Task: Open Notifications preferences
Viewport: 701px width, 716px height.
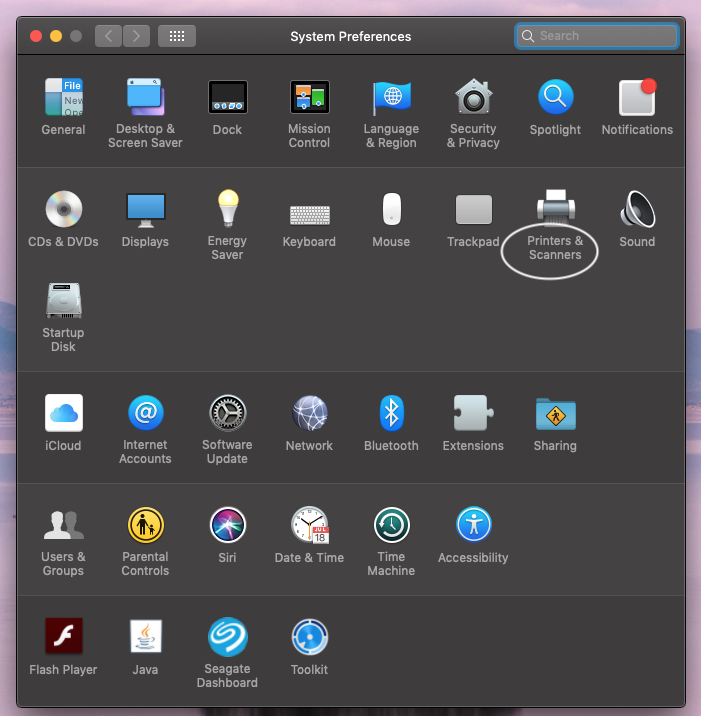Action: tap(637, 97)
